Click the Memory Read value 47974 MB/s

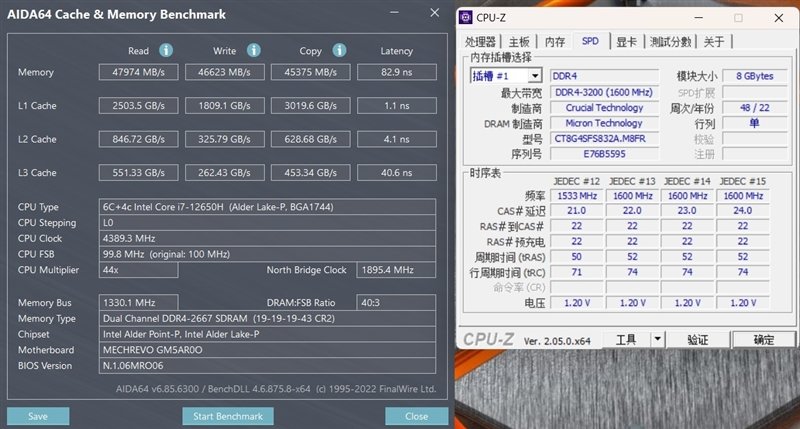point(138,72)
